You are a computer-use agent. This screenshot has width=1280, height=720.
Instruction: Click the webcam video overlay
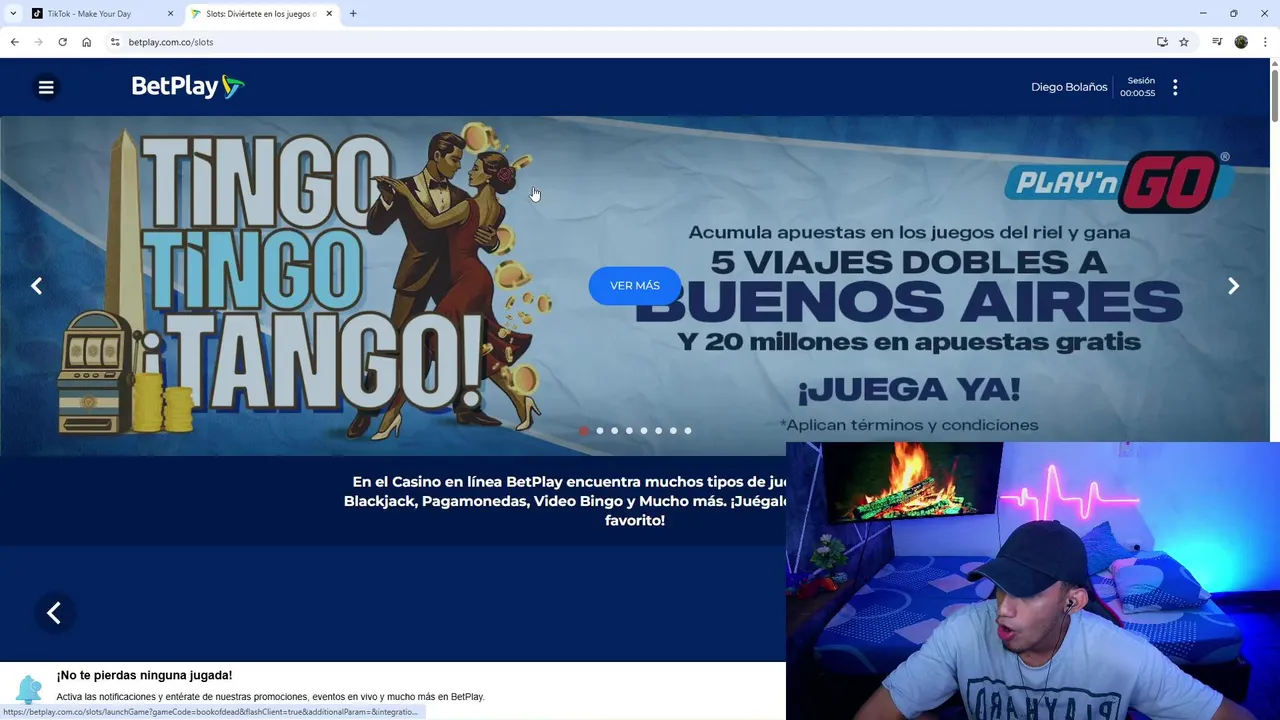tap(1033, 581)
